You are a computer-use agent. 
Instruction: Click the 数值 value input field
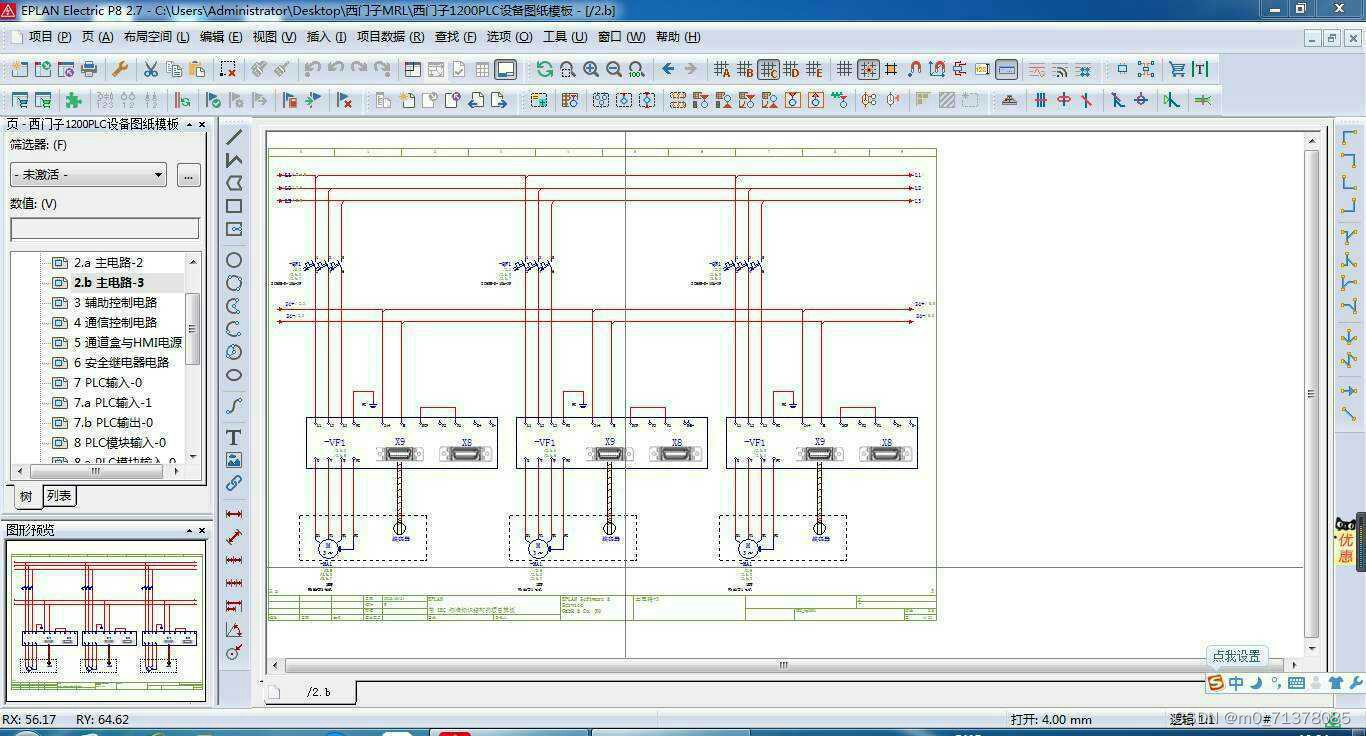coord(105,229)
